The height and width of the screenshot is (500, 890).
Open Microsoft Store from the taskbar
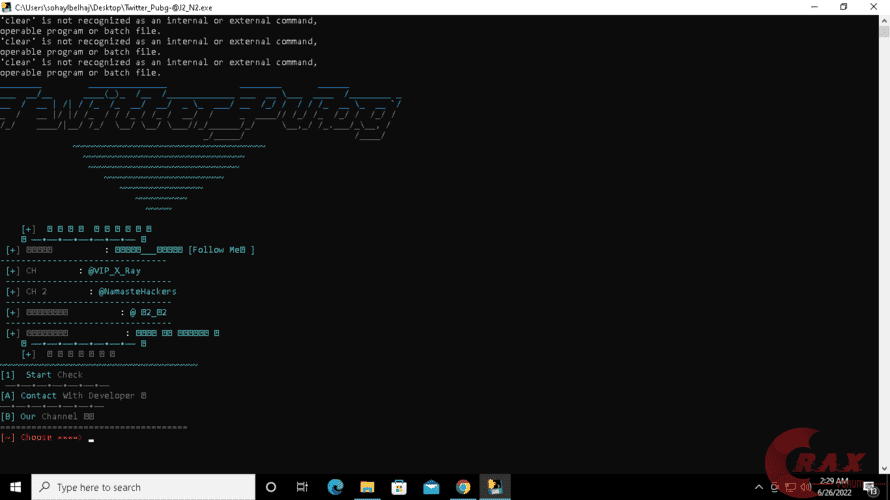[399, 487]
